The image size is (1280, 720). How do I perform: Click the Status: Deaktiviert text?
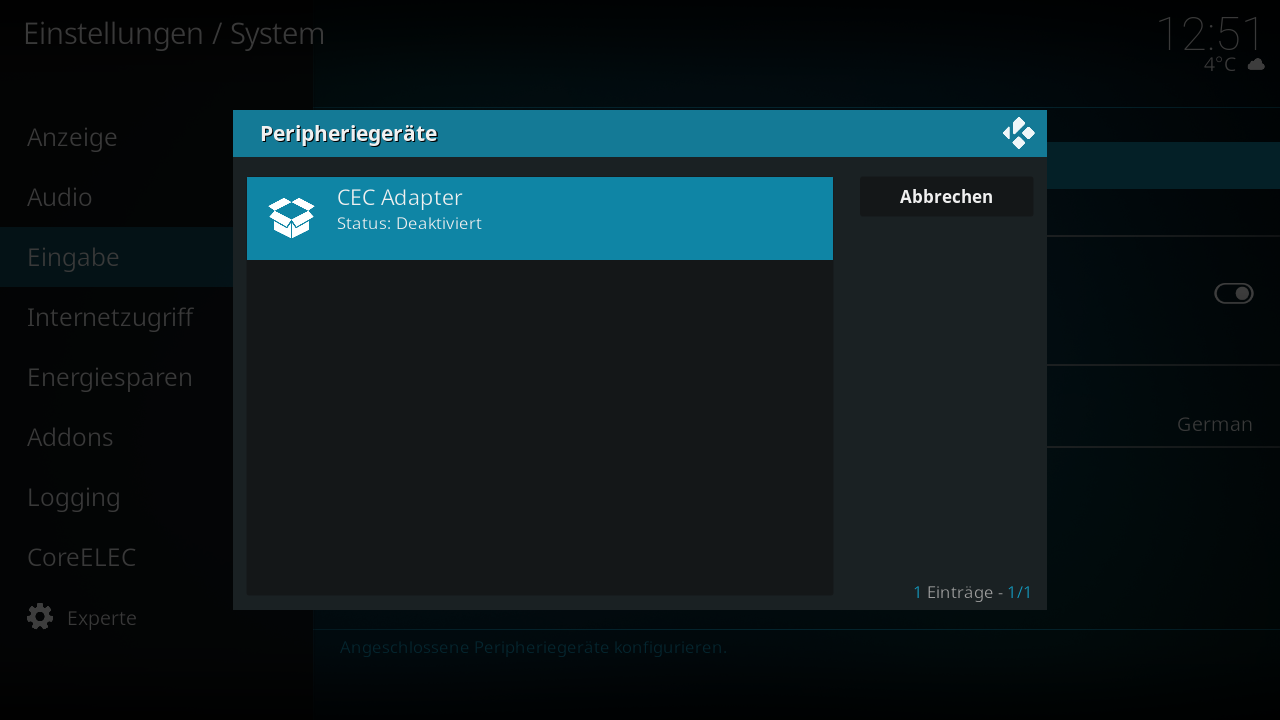coord(409,223)
